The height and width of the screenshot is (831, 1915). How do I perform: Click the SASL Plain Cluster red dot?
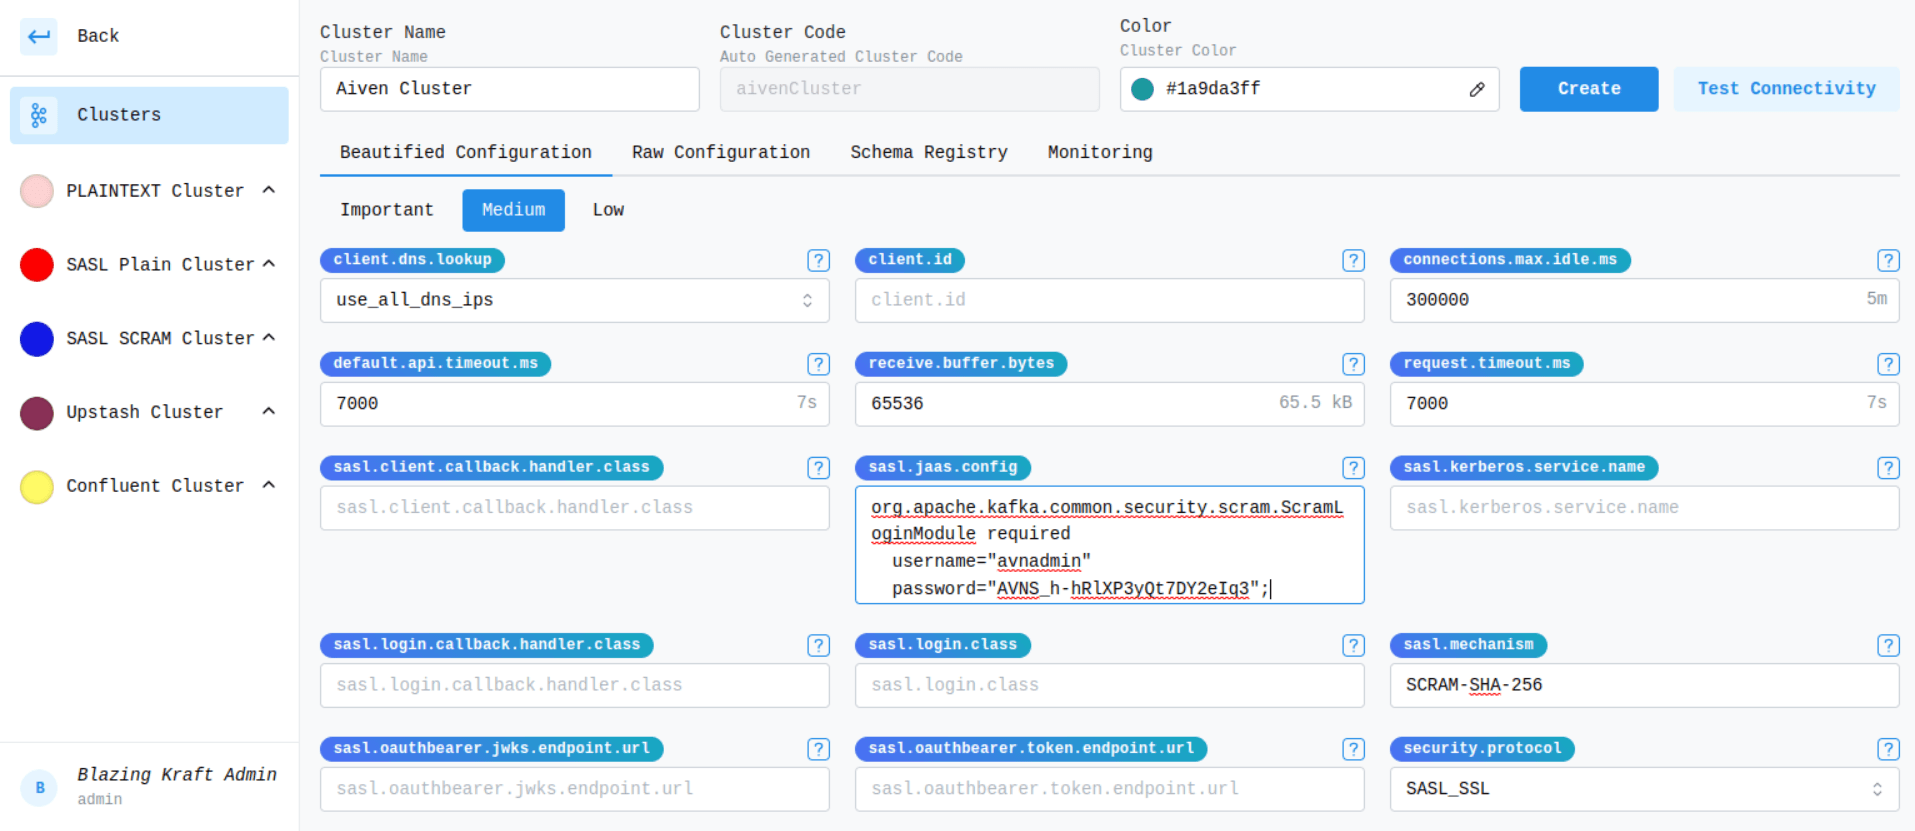click(x=37, y=264)
